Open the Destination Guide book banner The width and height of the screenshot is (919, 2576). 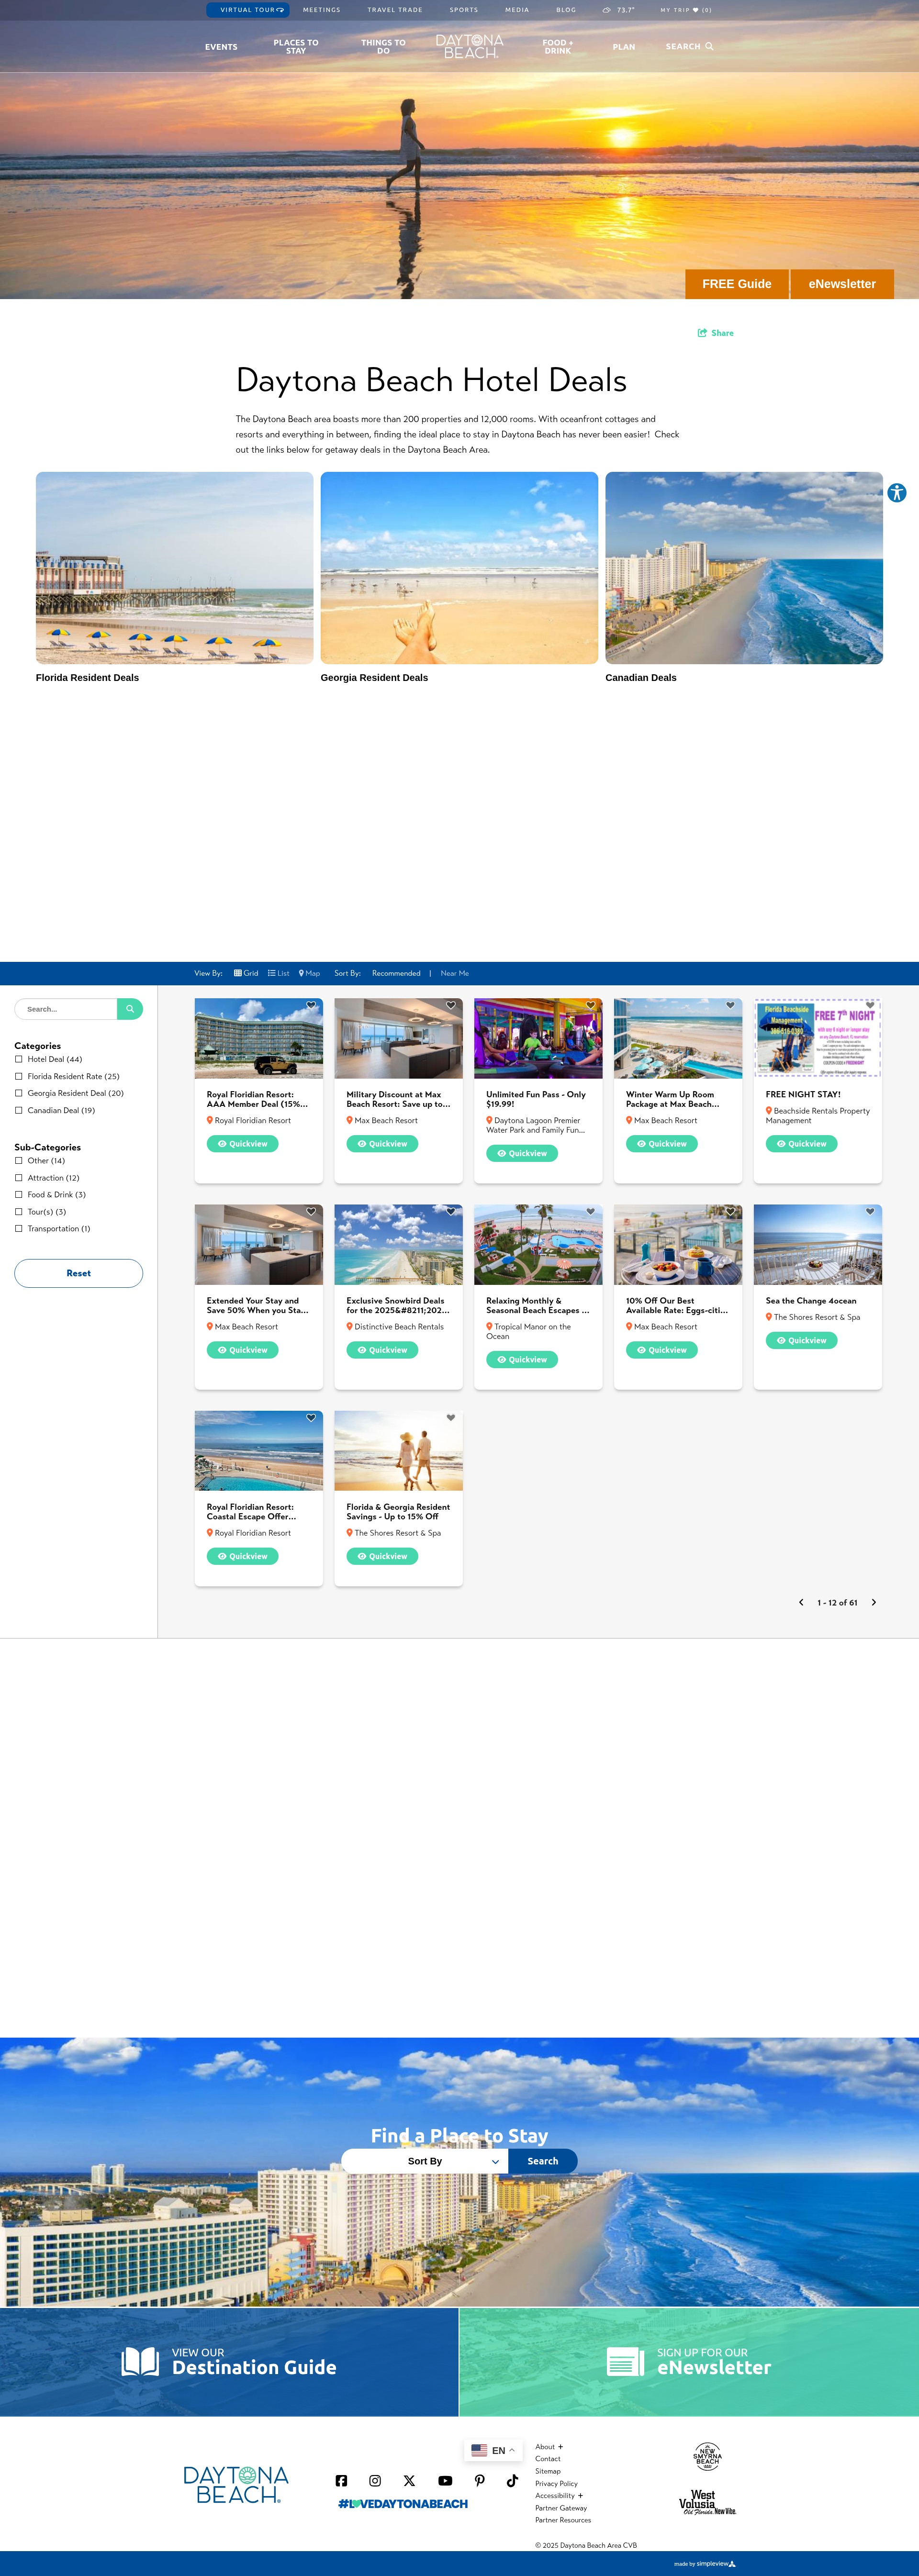tap(229, 2362)
